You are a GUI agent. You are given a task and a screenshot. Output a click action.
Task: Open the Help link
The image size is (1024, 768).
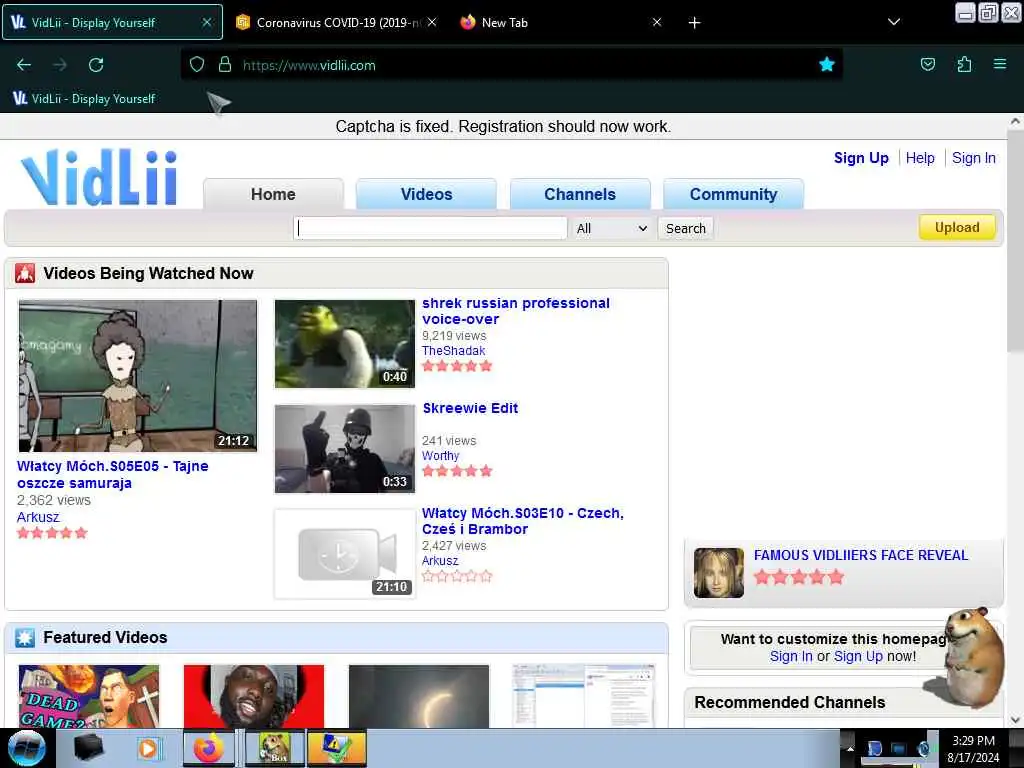pos(920,158)
